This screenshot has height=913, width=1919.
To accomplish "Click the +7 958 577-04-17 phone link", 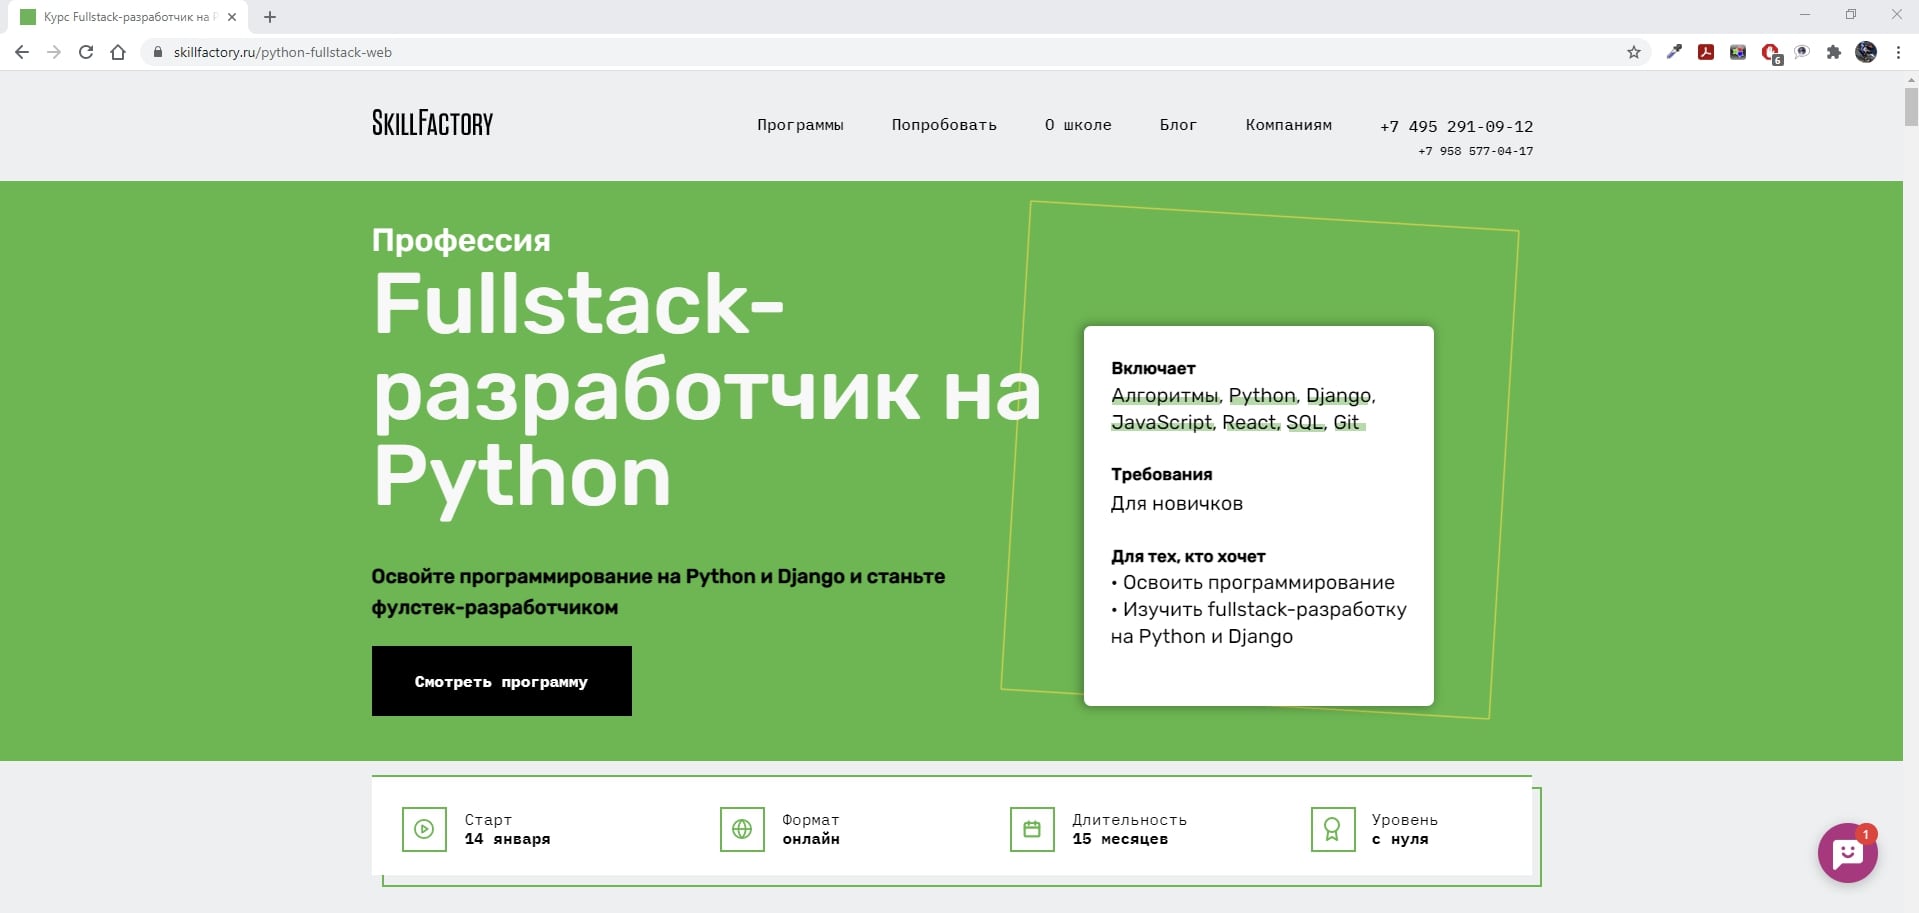I will point(1475,151).
